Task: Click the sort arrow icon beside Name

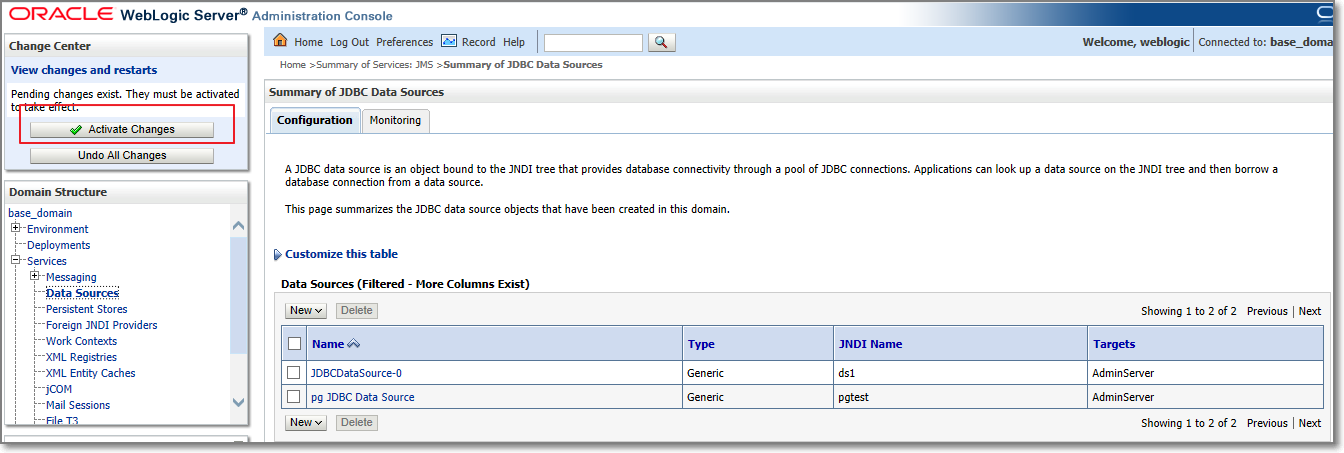Action: pyautogui.click(x=353, y=344)
